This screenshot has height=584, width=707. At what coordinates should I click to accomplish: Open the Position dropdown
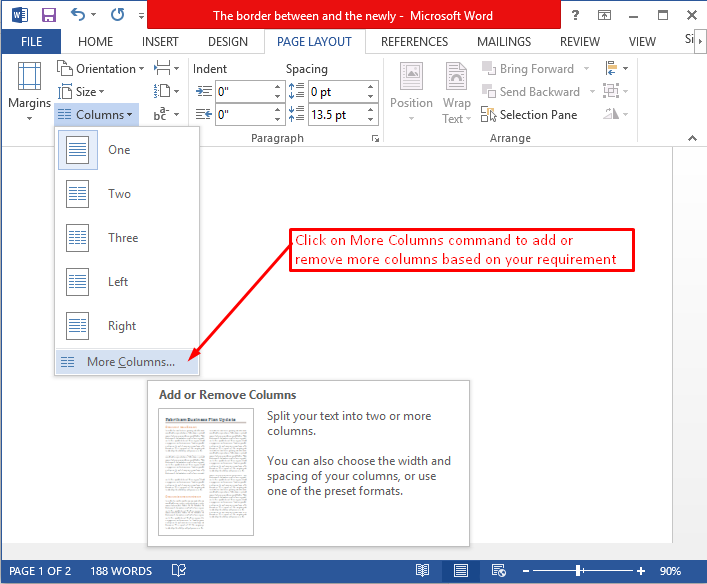pos(411,92)
